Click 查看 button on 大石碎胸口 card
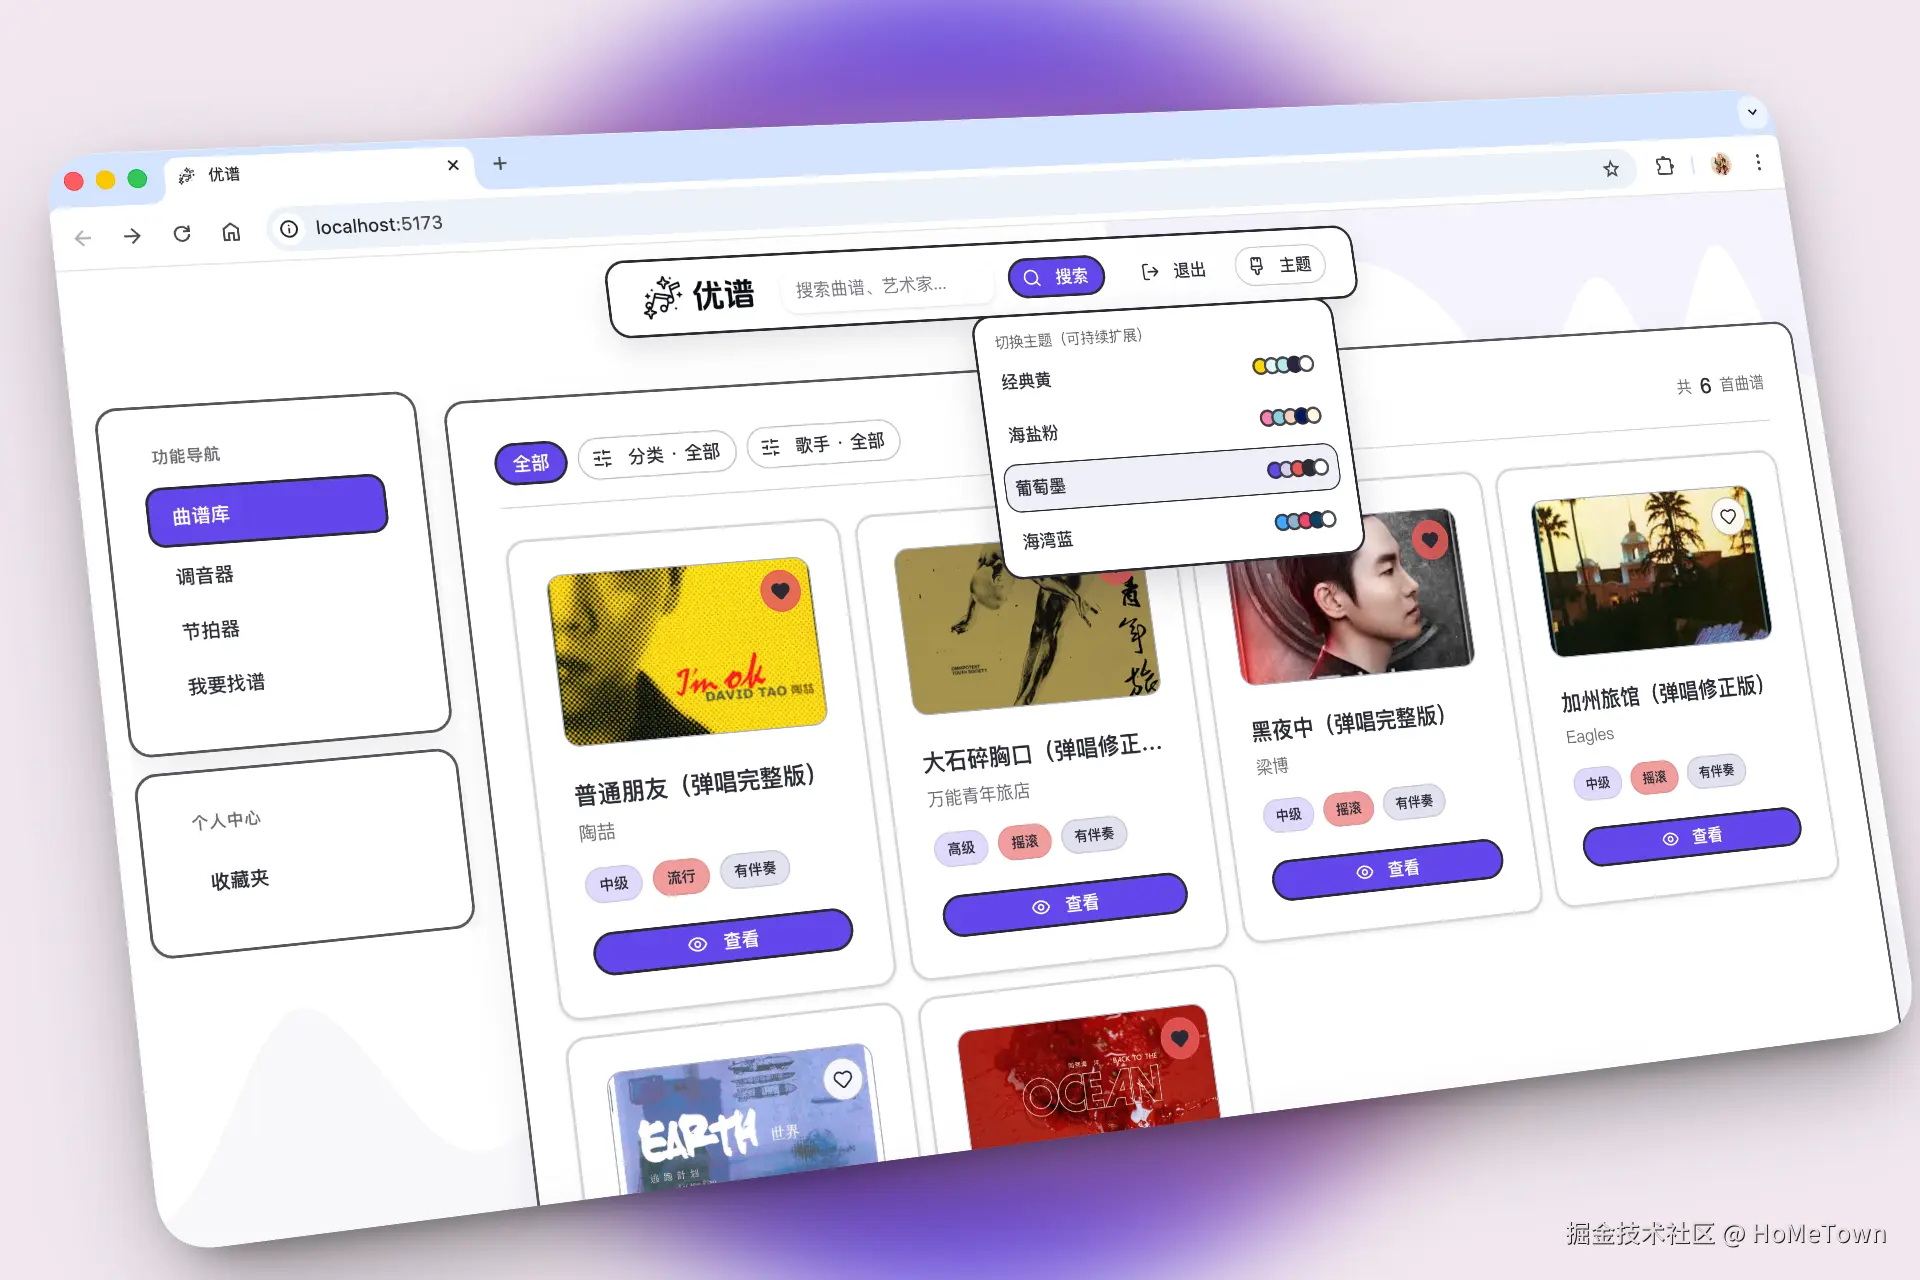 click(x=1064, y=906)
